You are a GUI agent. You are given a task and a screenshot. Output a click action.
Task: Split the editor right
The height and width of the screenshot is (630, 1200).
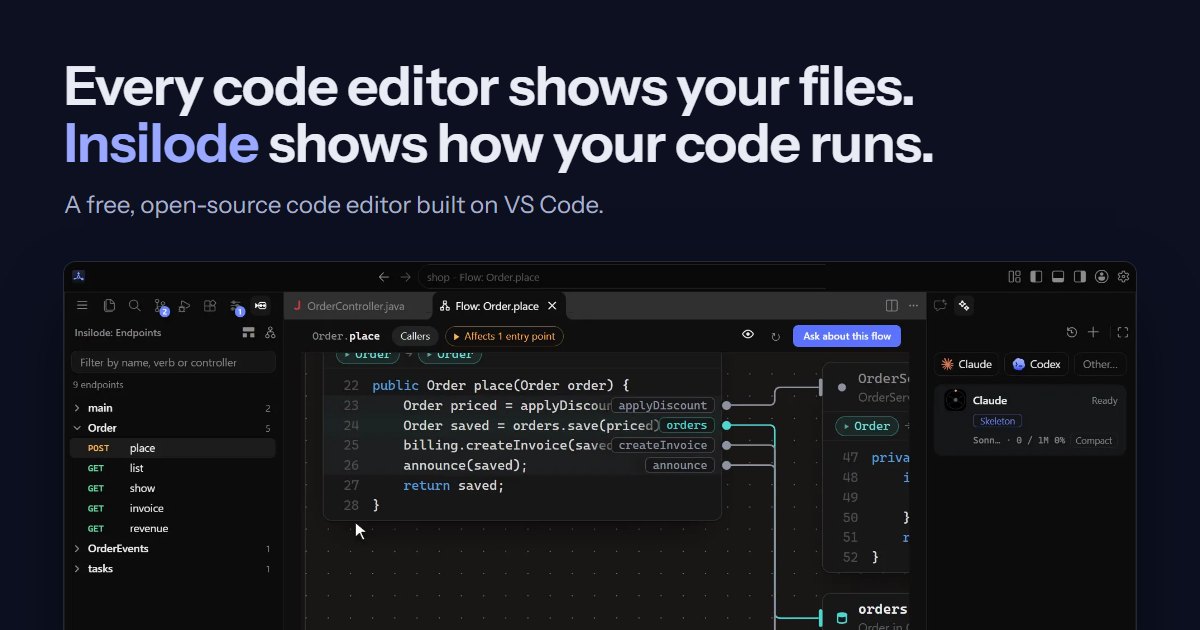coord(892,306)
